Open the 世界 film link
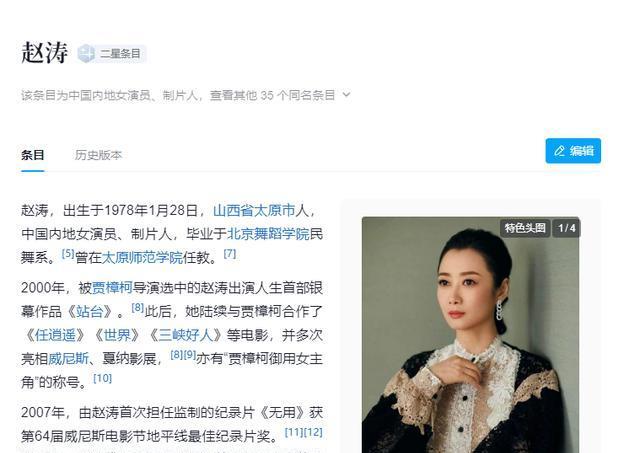Viewport: 640px width, 453px height. (x=117, y=335)
